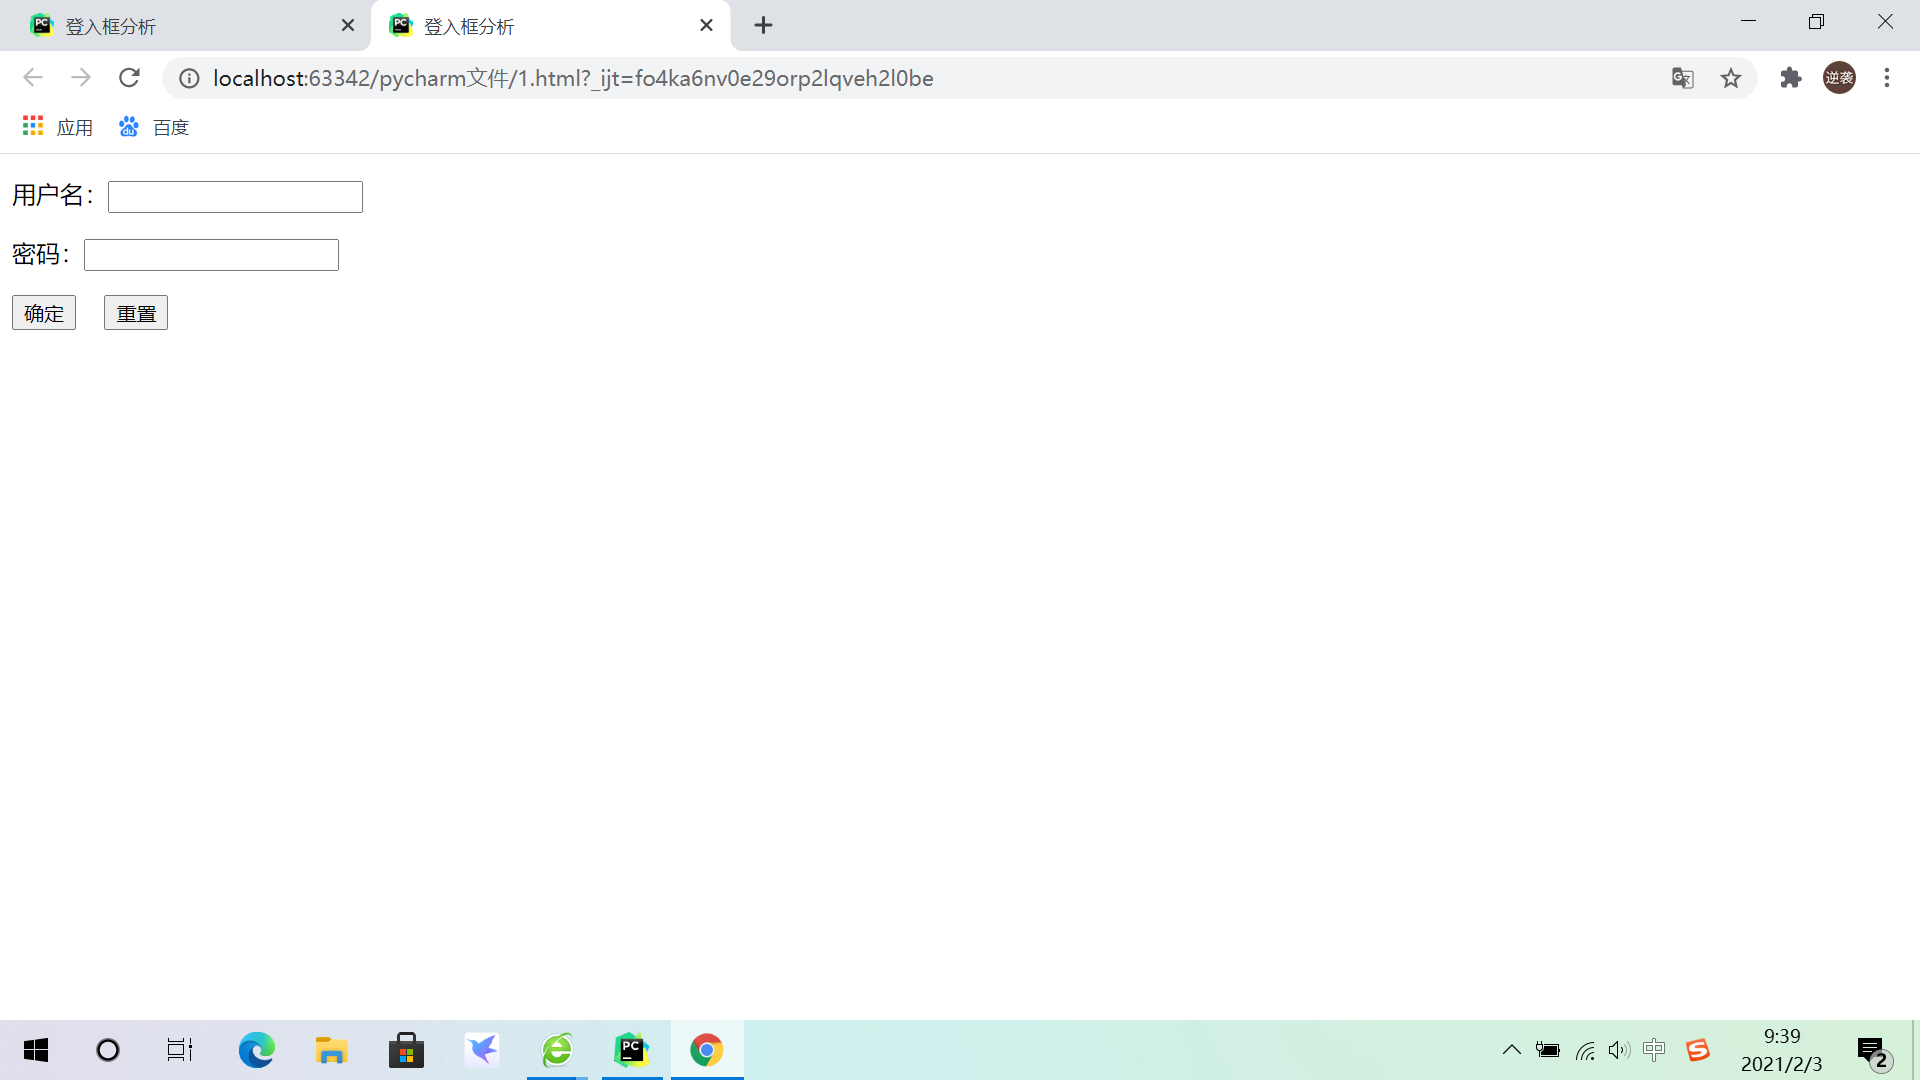This screenshot has height=1080, width=1920.
Task: Bookmark this page with star icon
Action: point(1731,78)
